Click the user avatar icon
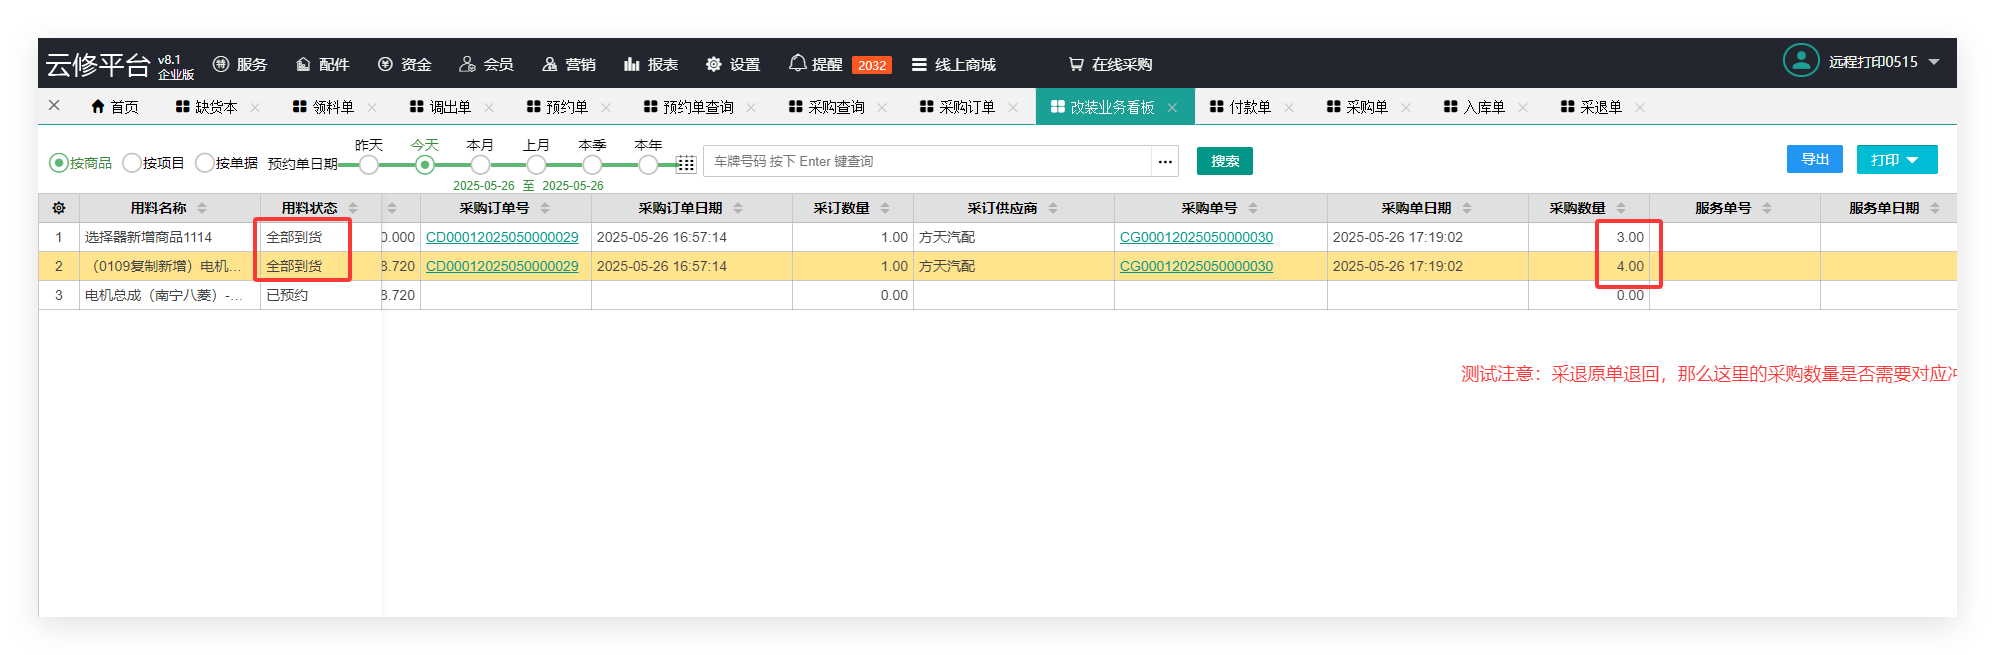 pyautogui.click(x=1800, y=61)
